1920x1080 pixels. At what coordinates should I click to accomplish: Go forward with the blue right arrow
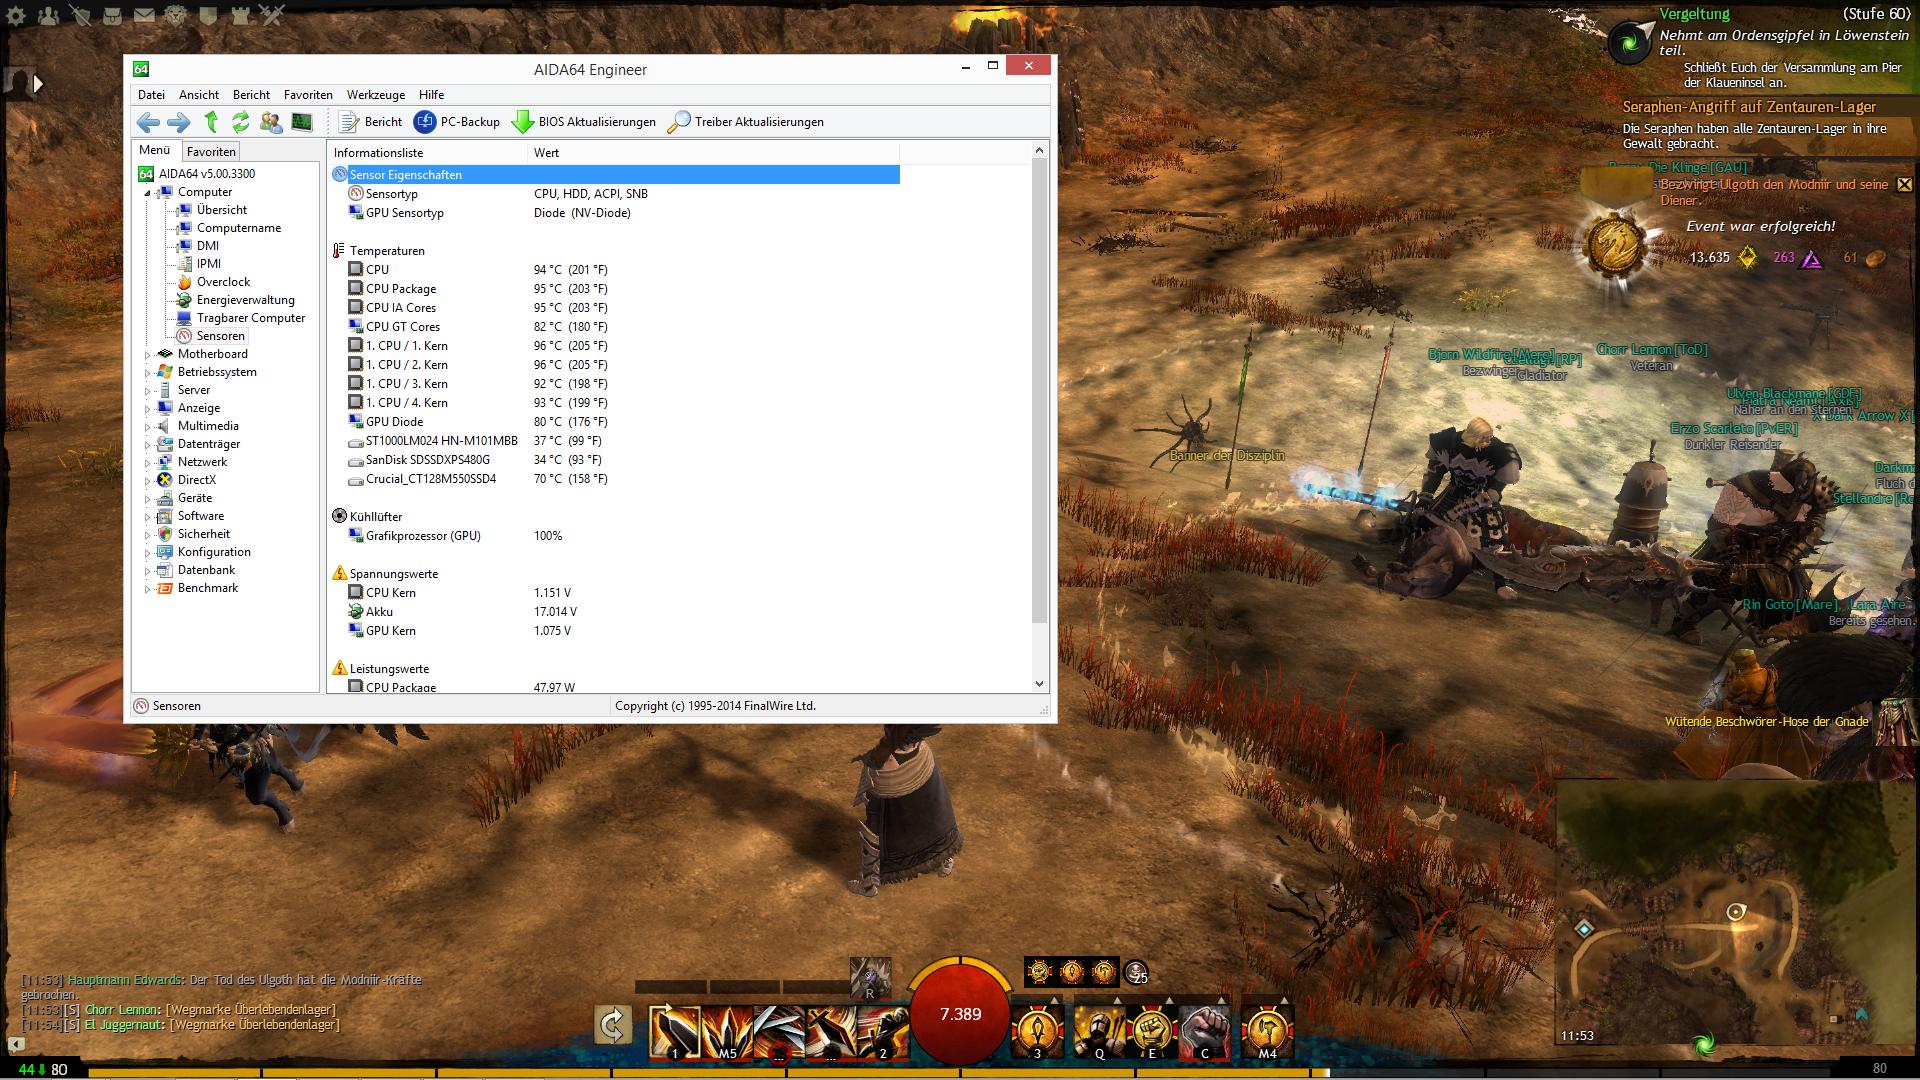178,122
